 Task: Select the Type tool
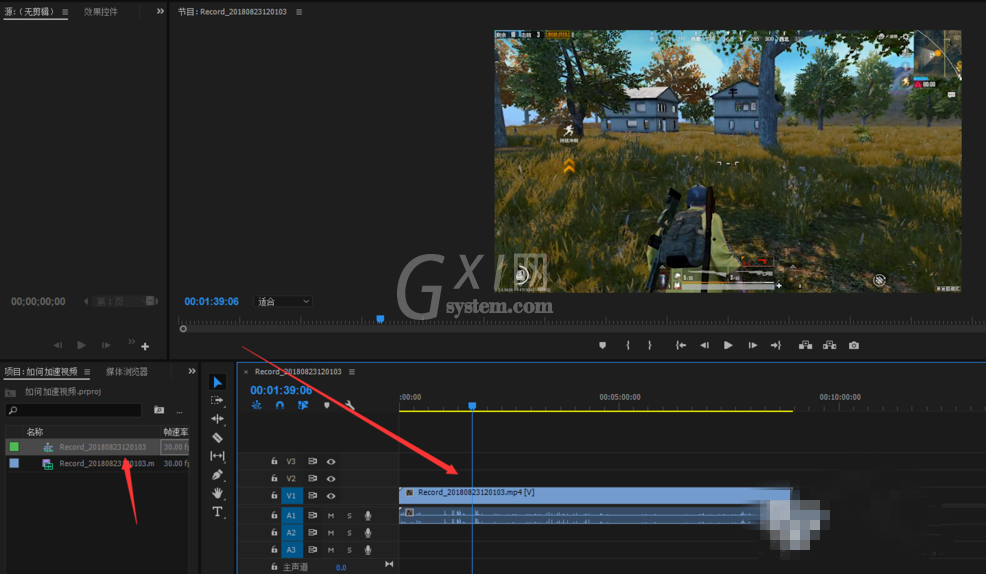pyautogui.click(x=217, y=512)
